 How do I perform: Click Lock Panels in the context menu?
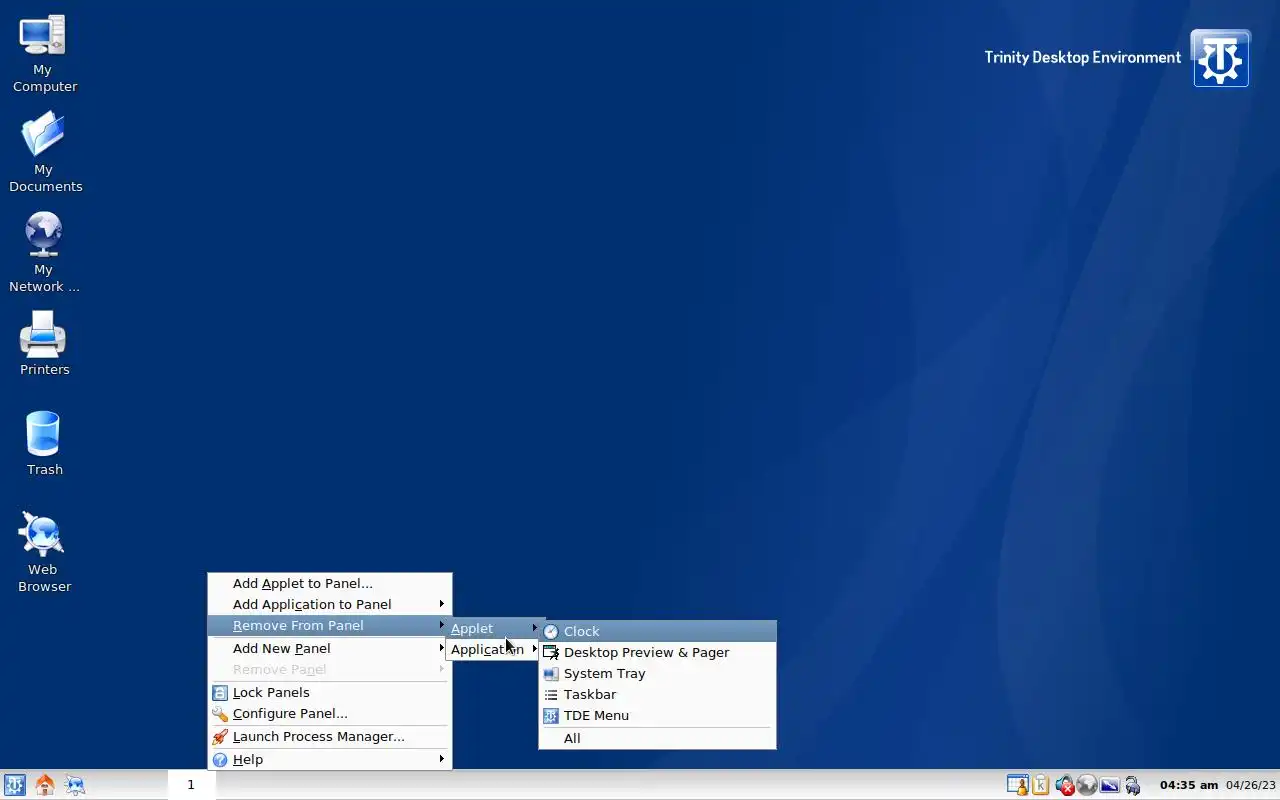click(x=330, y=692)
